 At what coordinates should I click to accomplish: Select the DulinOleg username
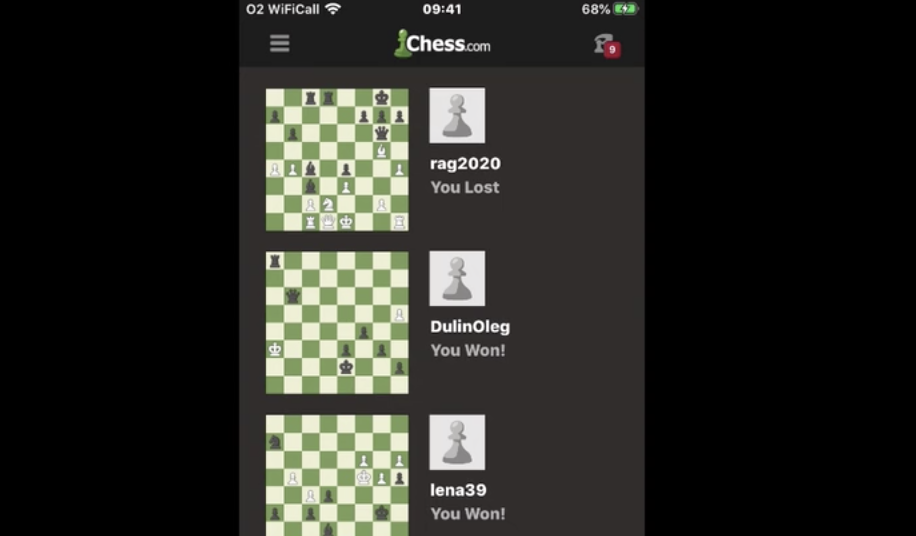pos(470,327)
